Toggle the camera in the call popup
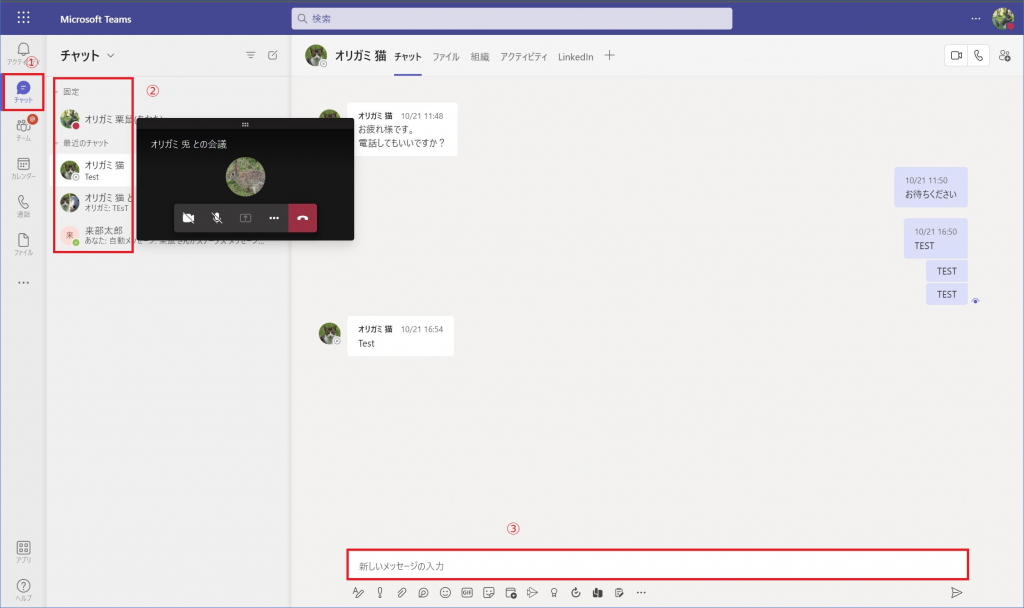The height and width of the screenshot is (608, 1024). 188,218
